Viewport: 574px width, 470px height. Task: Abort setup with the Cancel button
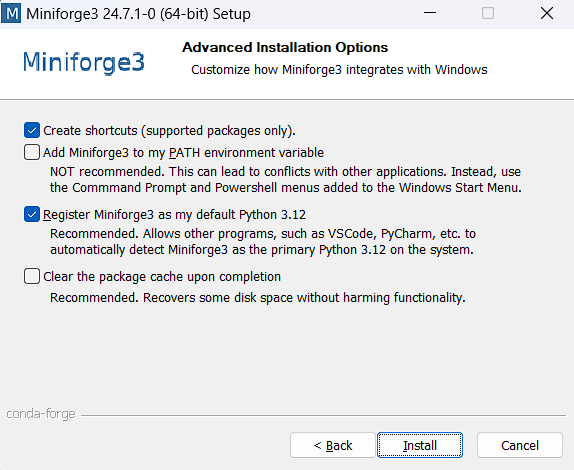click(x=520, y=445)
